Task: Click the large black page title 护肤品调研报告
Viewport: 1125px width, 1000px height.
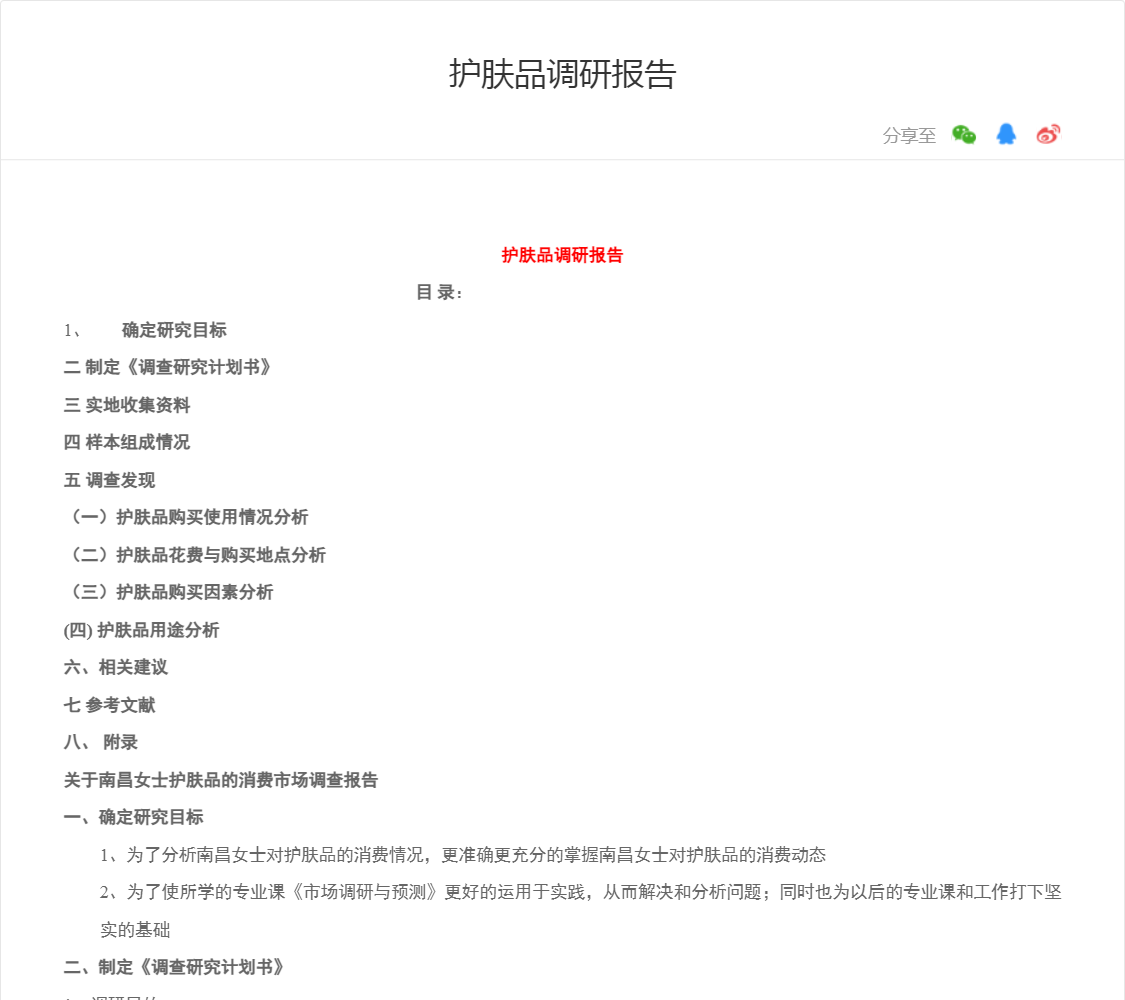Action: [562, 75]
